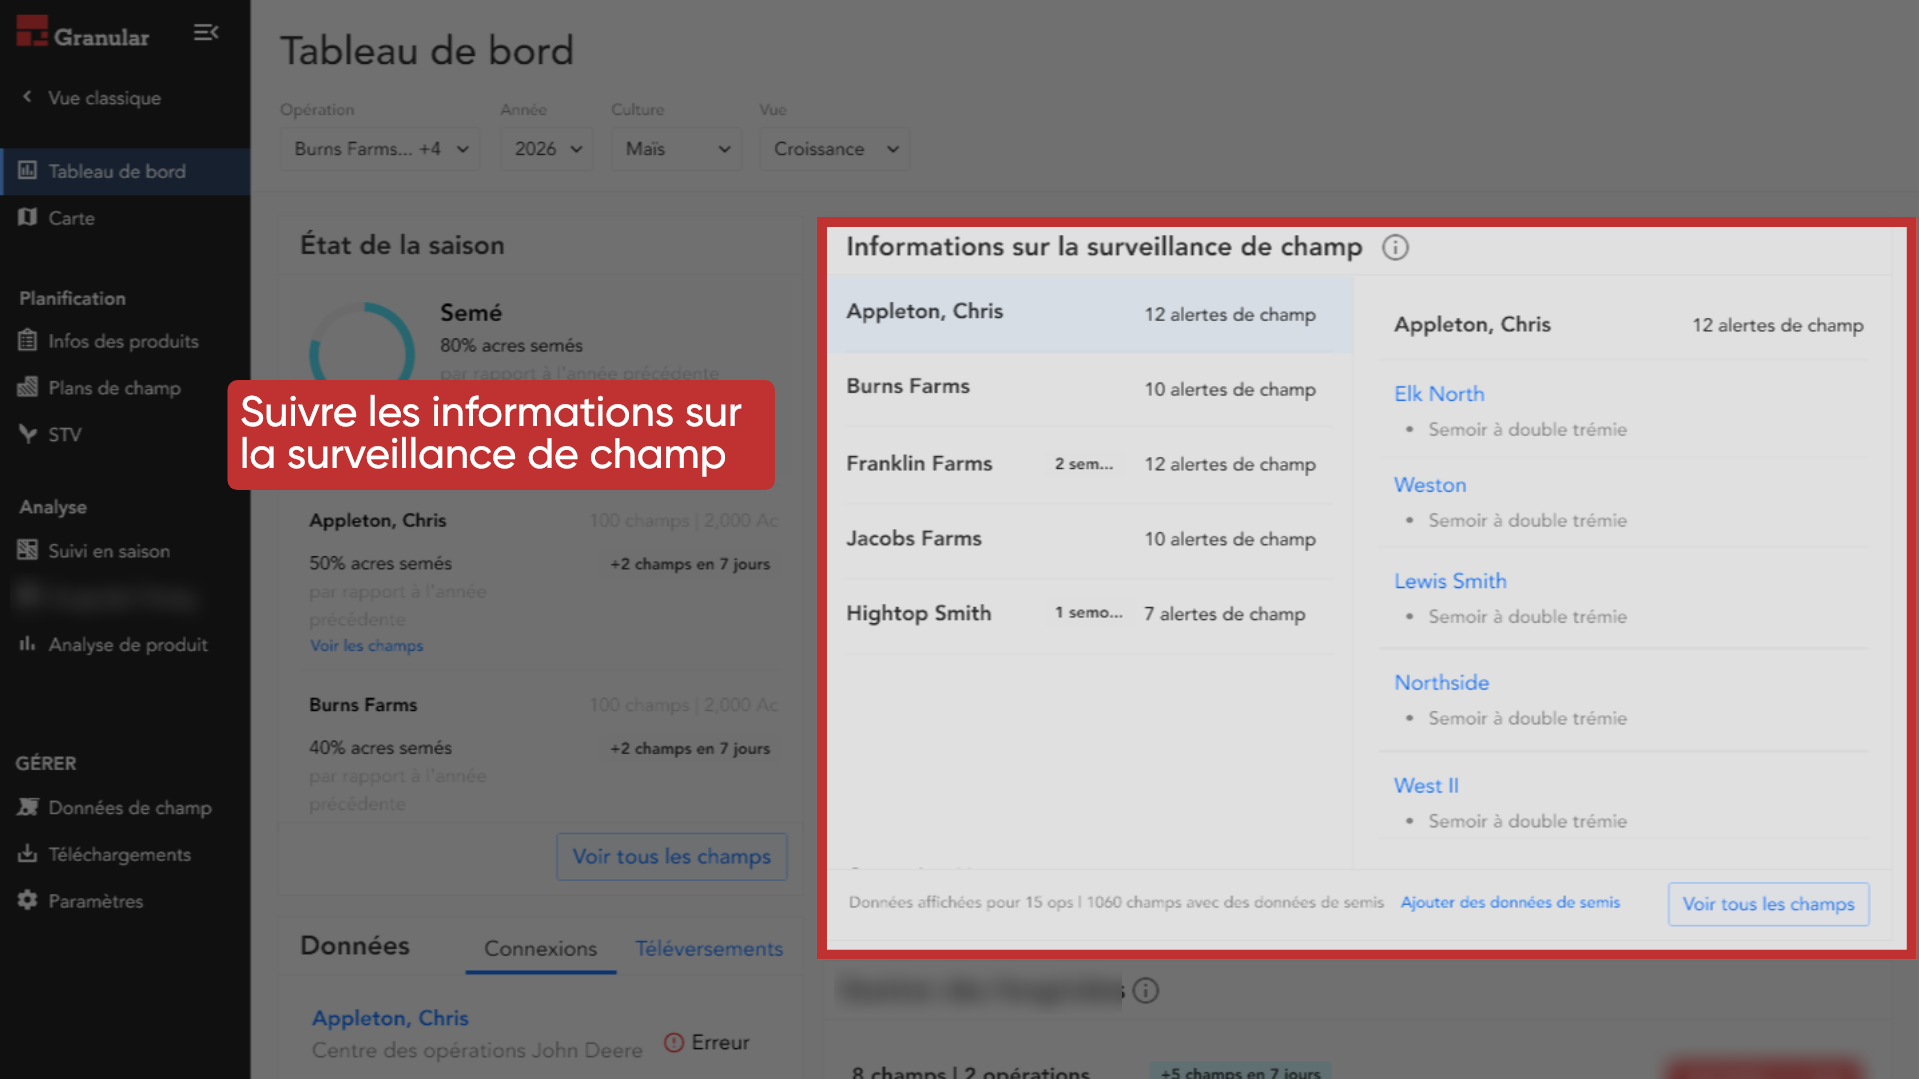Click Voir les champs link under Appleton

click(x=366, y=645)
